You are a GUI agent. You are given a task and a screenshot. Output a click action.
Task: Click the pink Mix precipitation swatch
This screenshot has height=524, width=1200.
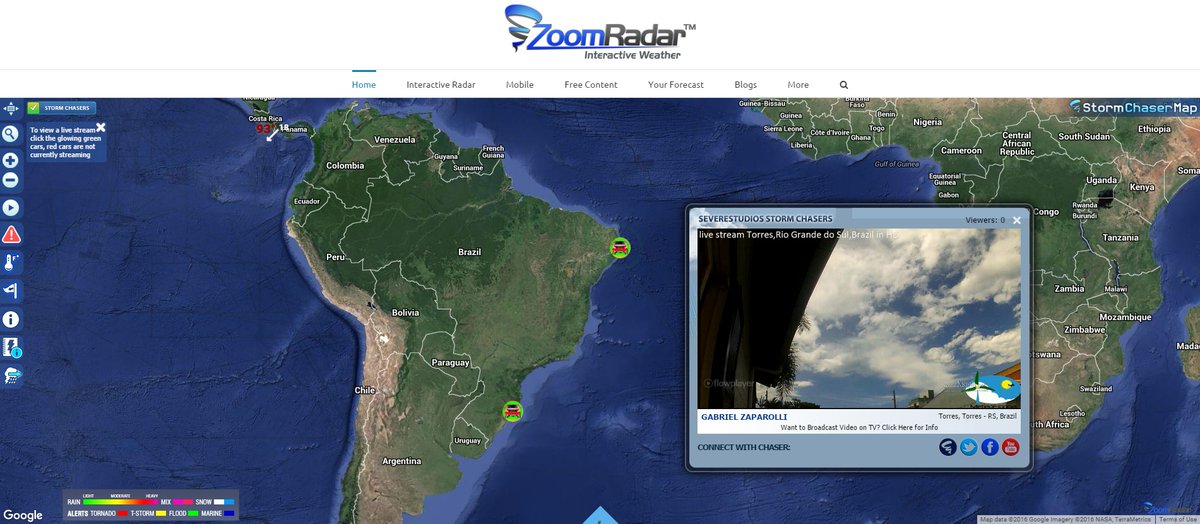(x=183, y=501)
